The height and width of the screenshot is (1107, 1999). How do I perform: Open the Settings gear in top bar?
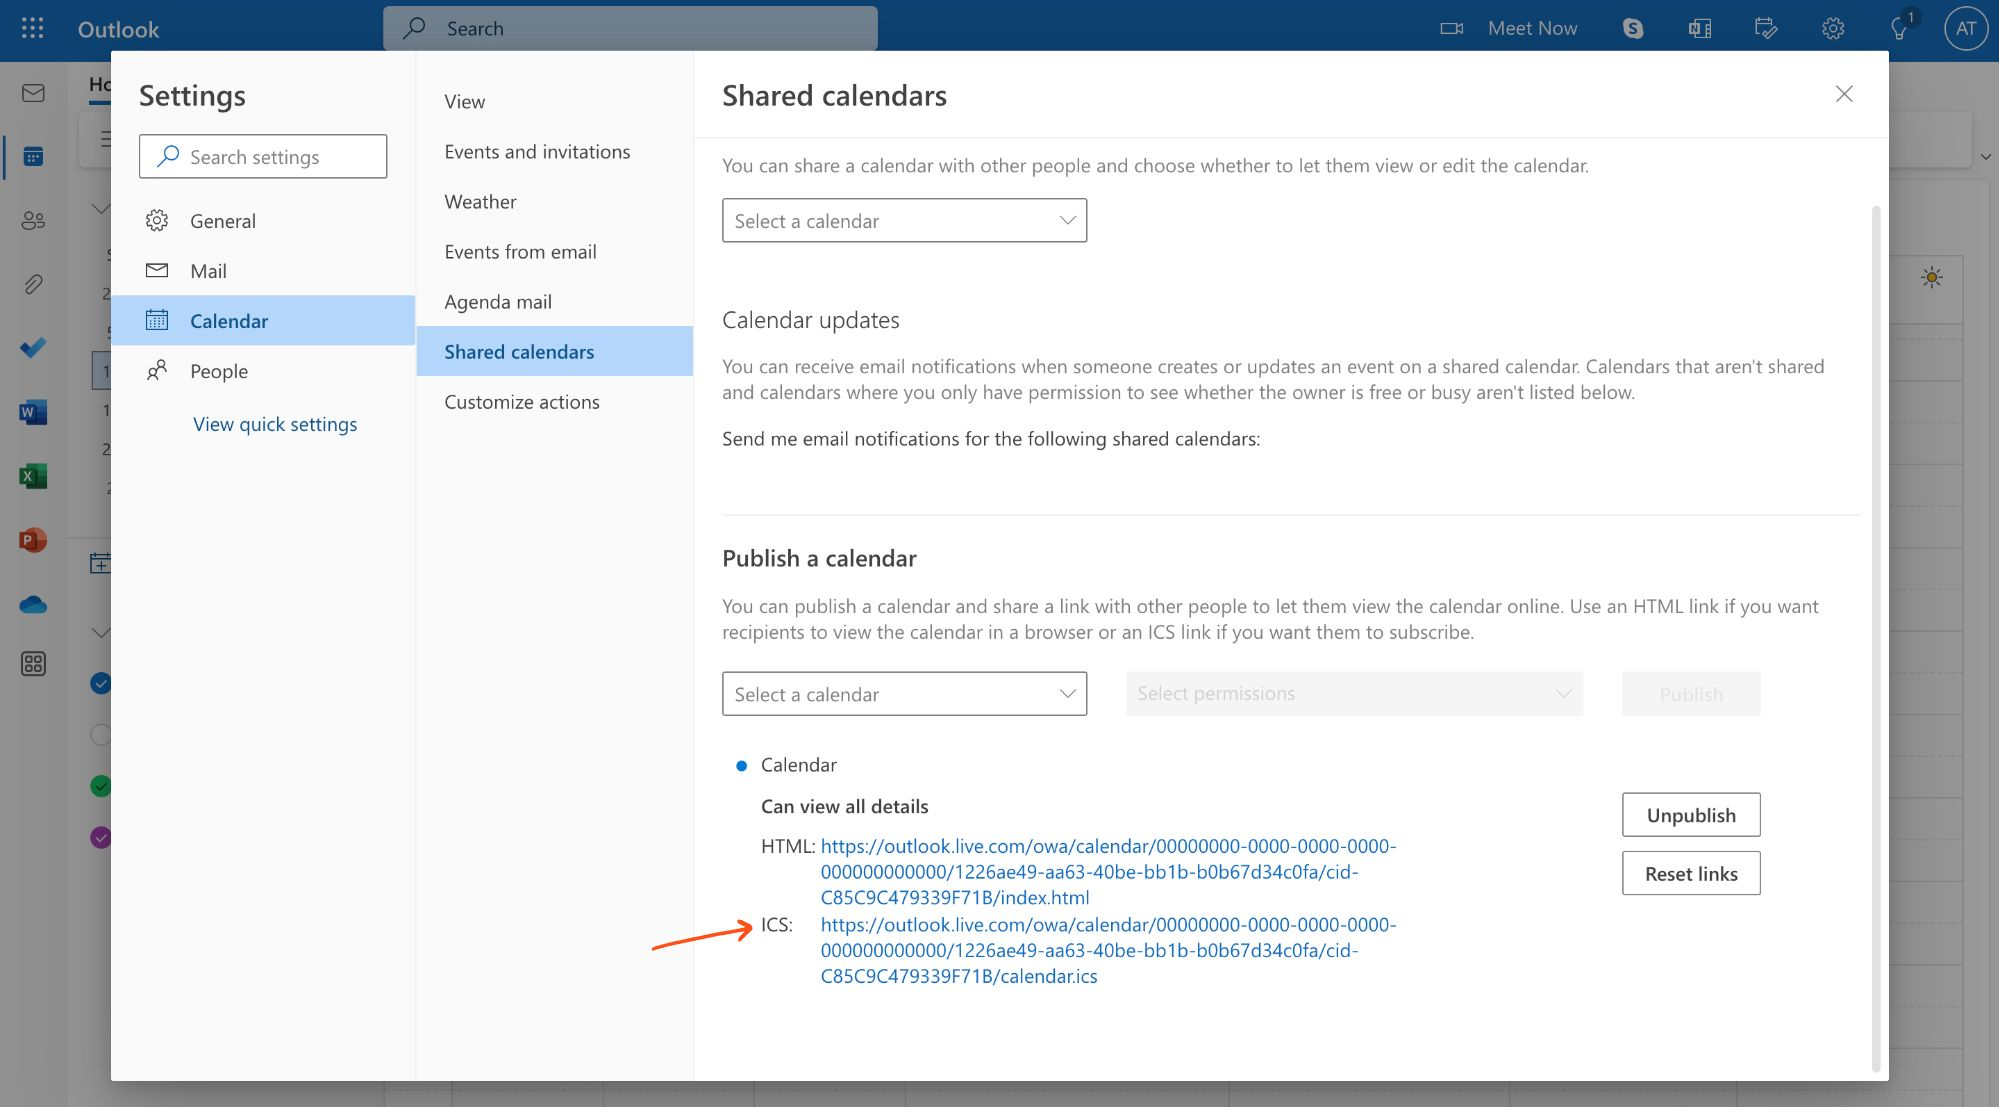tap(1832, 28)
